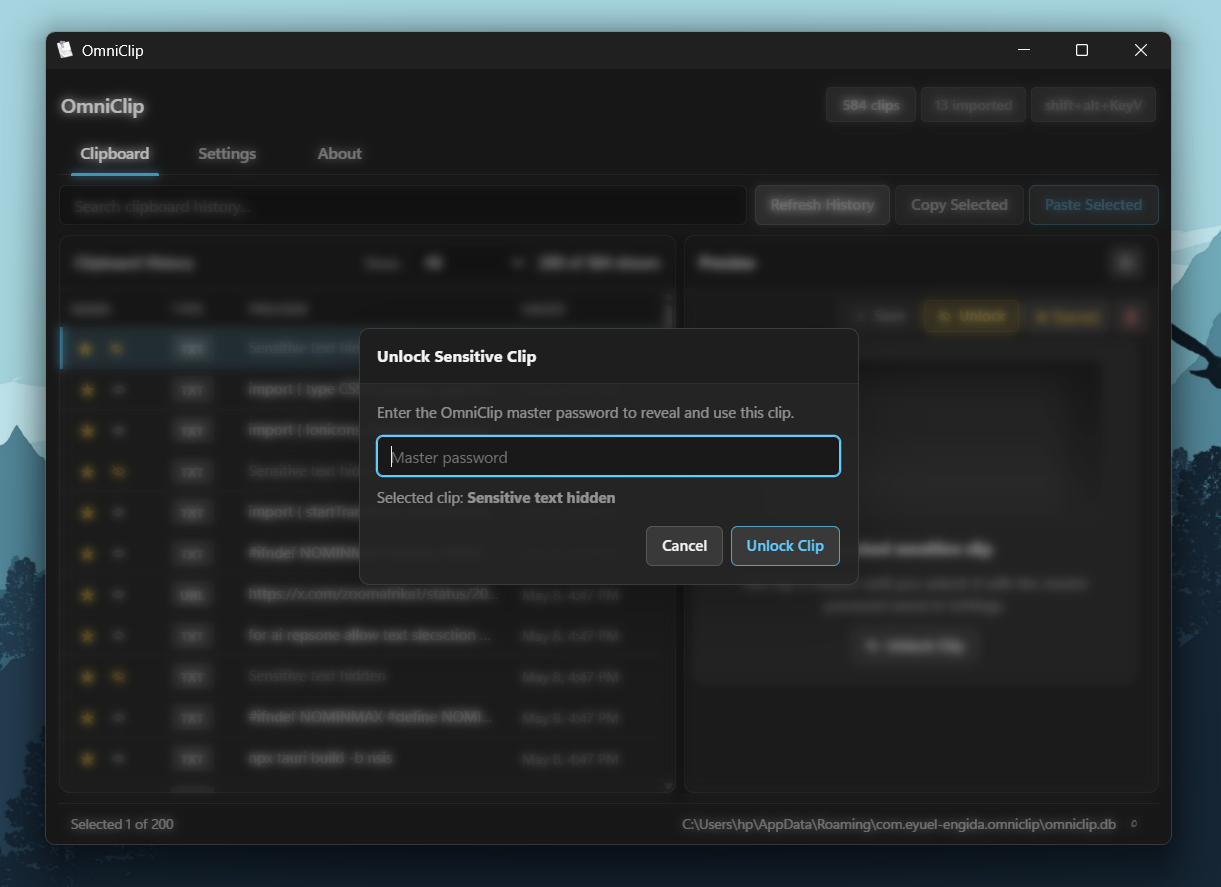Click Unlock Clip button inside the Preview panel

tap(916, 646)
